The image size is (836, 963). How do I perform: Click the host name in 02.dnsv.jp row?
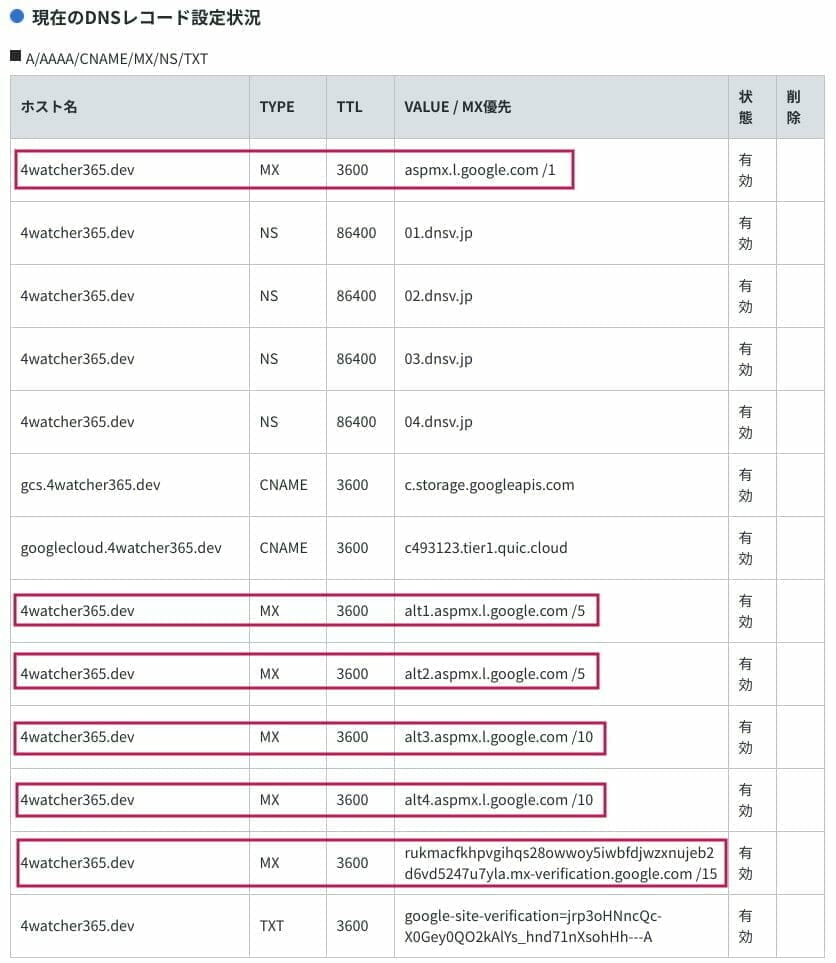(x=77, y=296)
